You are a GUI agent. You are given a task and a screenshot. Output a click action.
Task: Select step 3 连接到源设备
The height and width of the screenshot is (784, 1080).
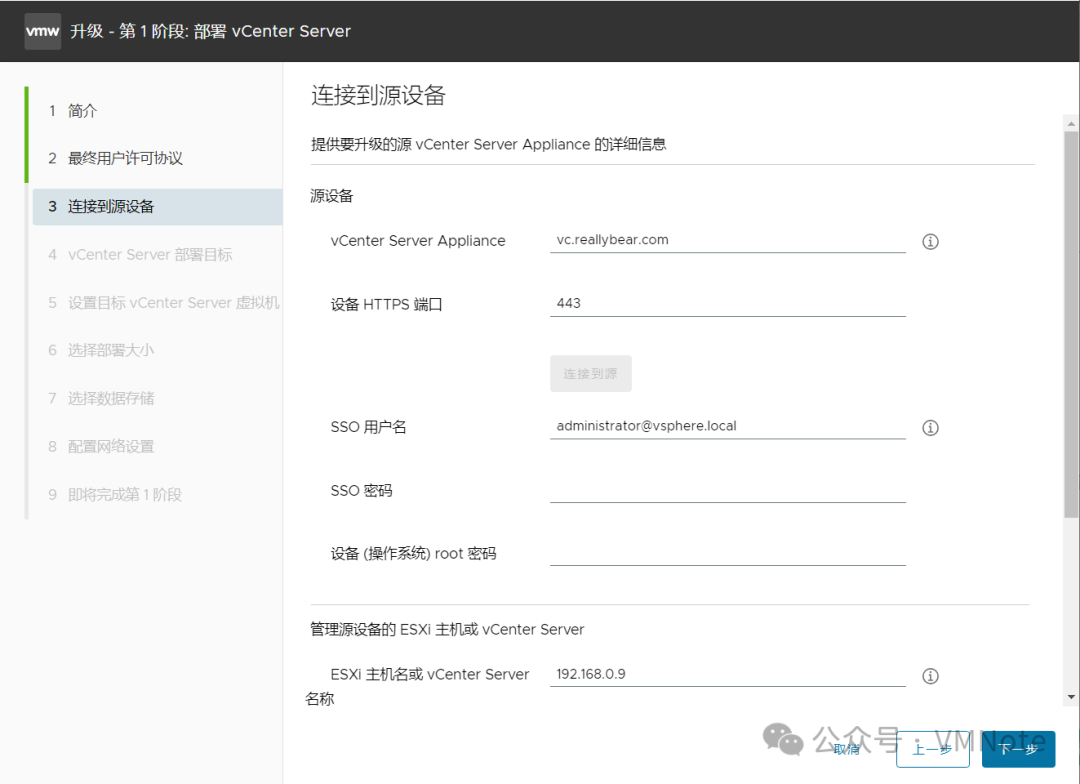pyautogui.click(x=157, y=207)
